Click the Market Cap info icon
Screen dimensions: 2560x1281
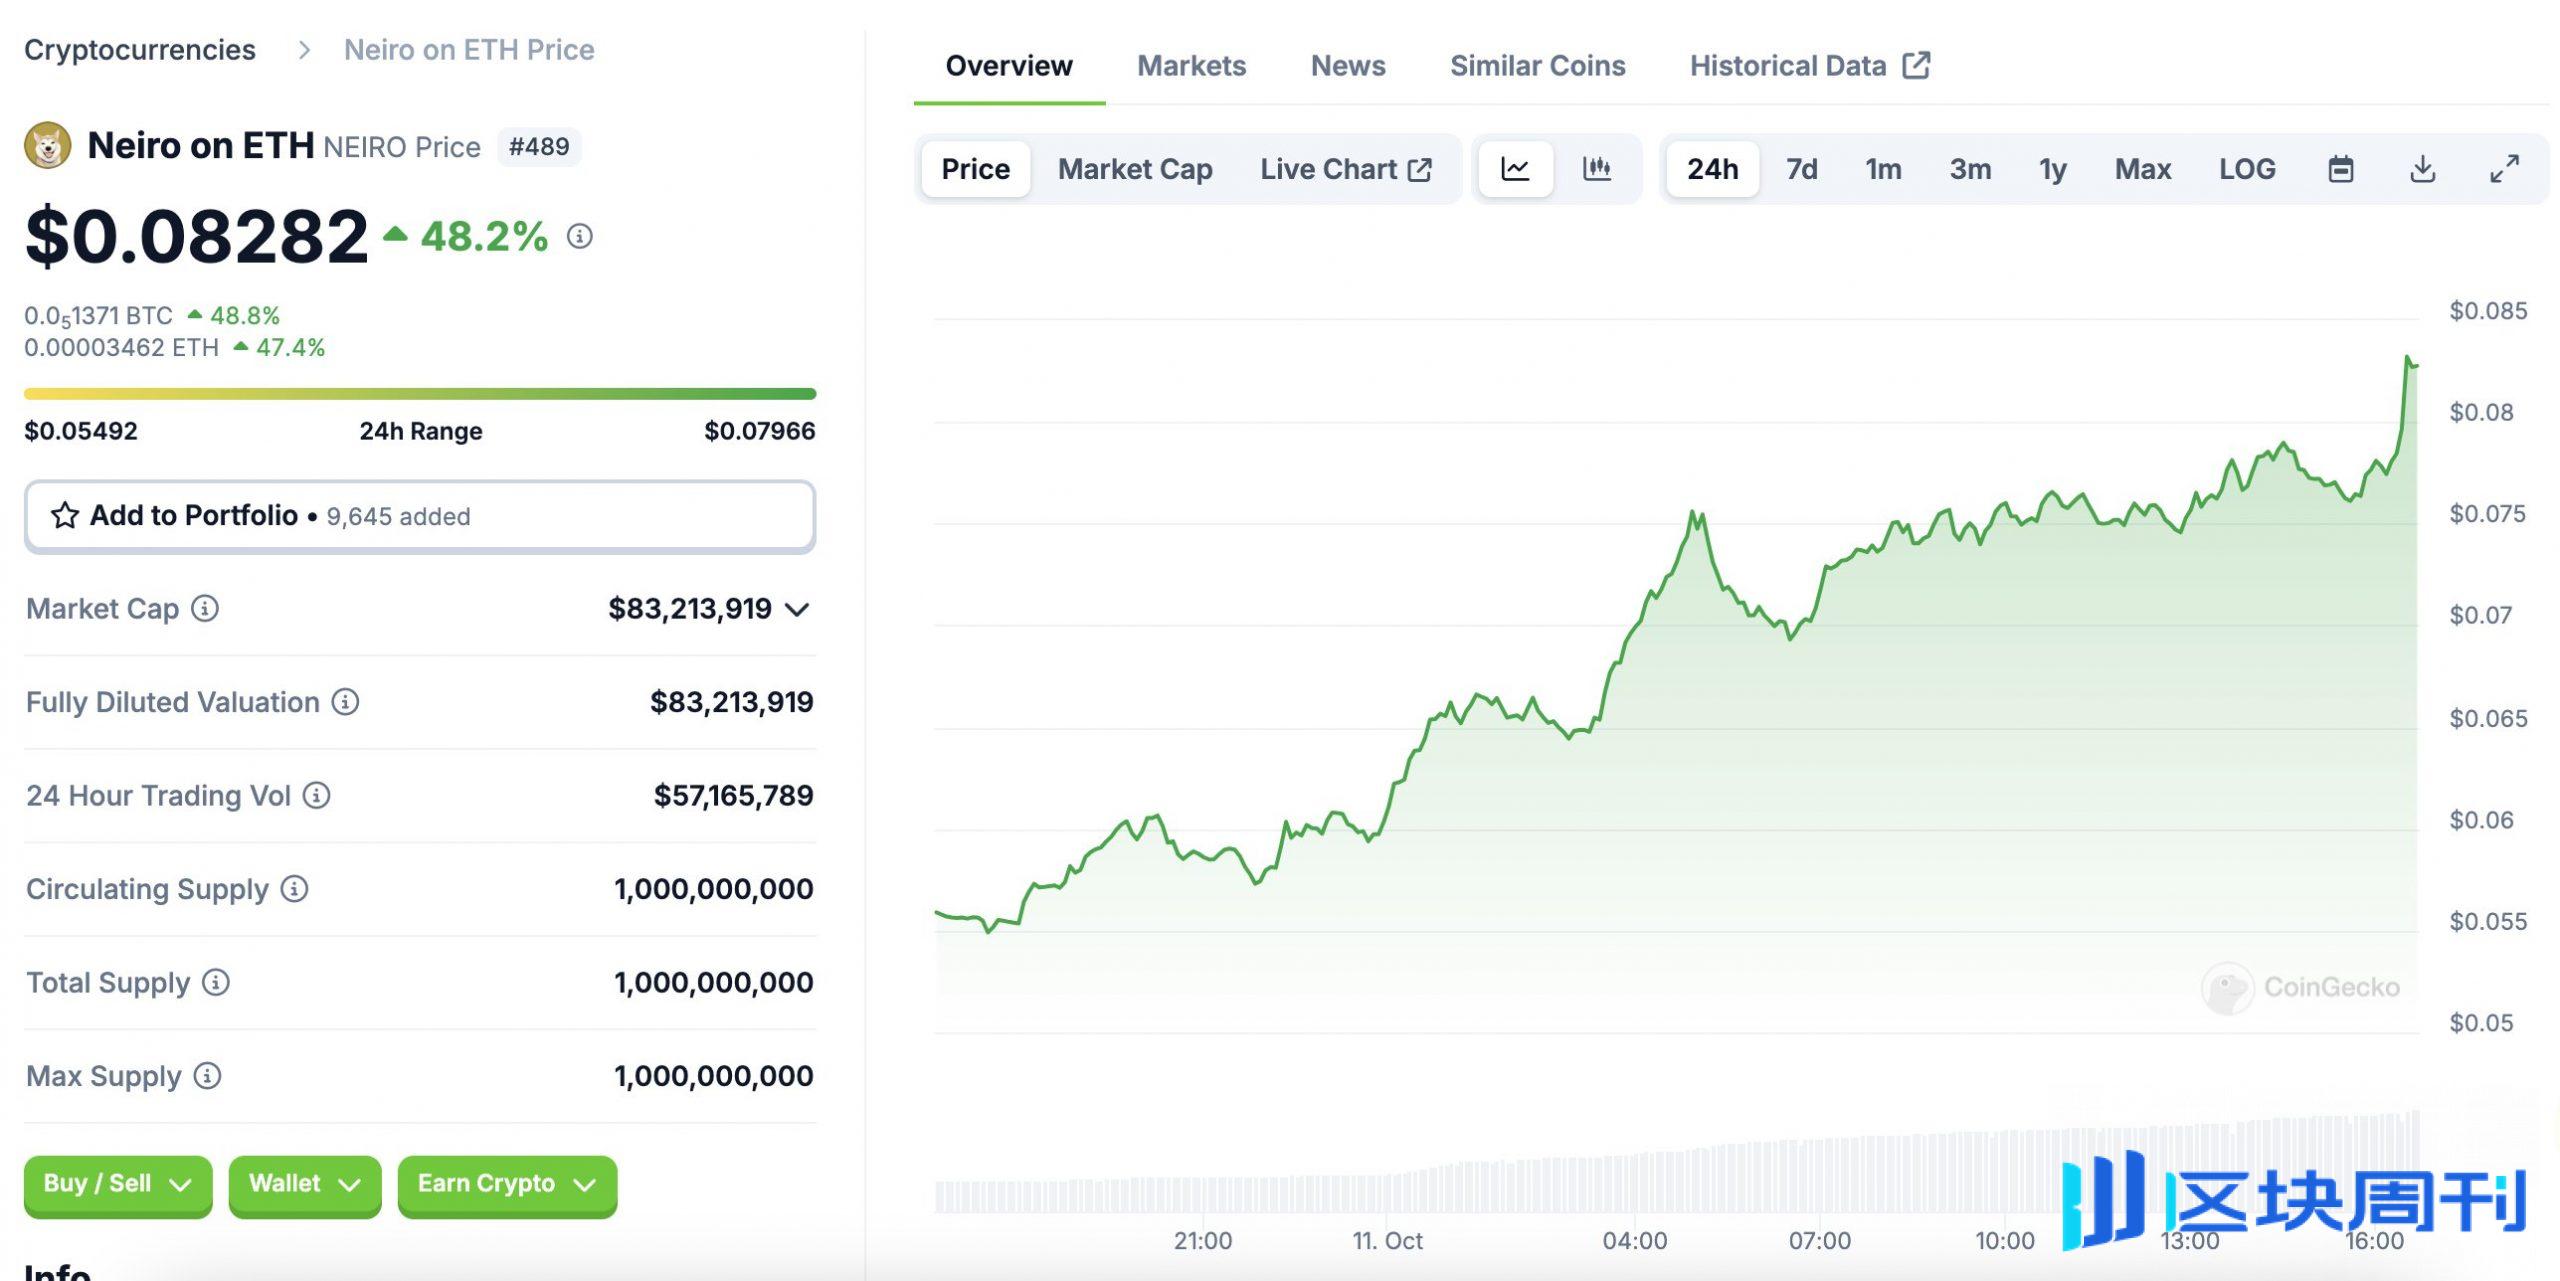click(x=205, y=608)
